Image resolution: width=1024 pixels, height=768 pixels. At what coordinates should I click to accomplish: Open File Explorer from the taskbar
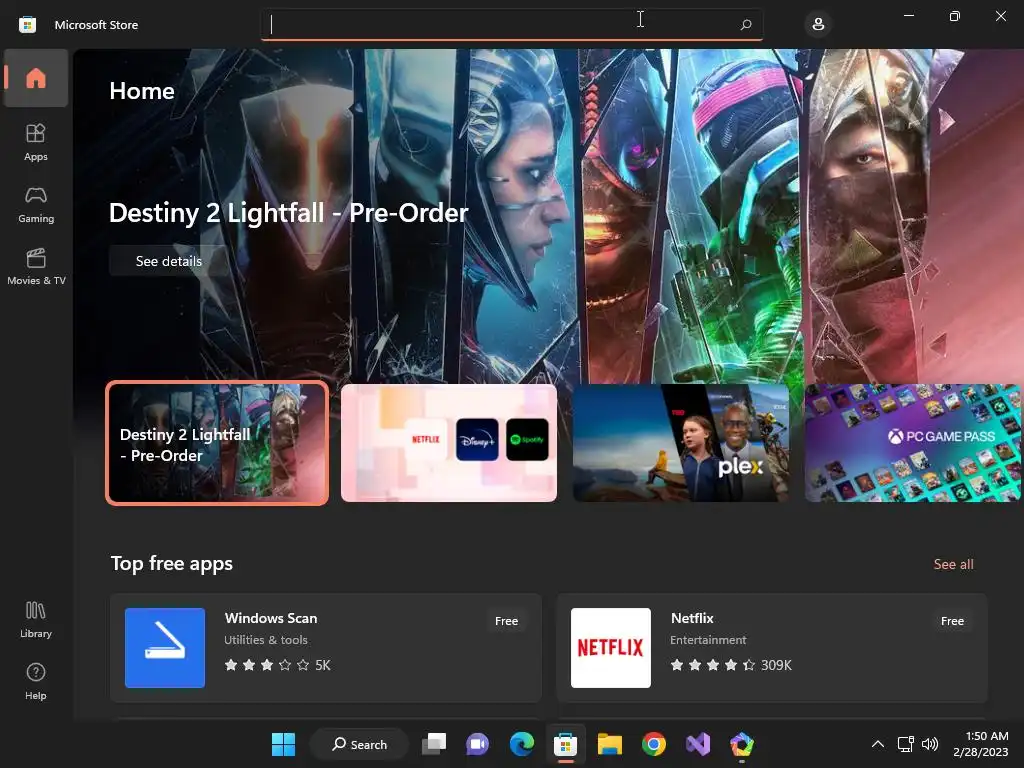click(609, 744)
